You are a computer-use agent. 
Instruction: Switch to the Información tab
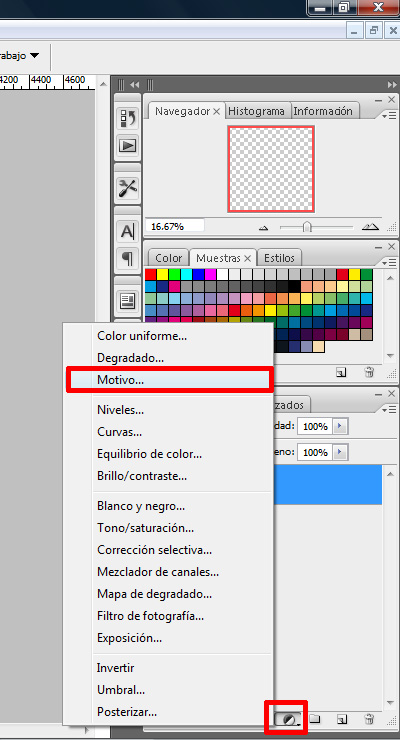(x=323, y=111)
